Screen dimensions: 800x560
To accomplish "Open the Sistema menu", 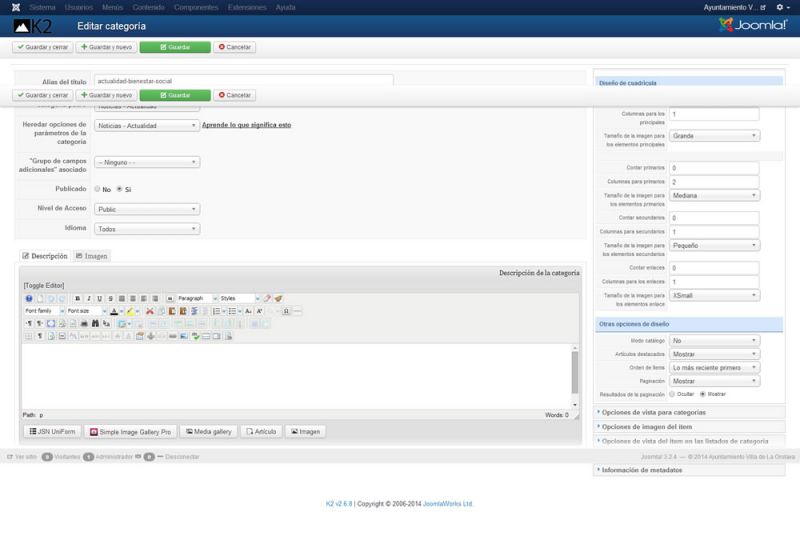I will (42, 7).
